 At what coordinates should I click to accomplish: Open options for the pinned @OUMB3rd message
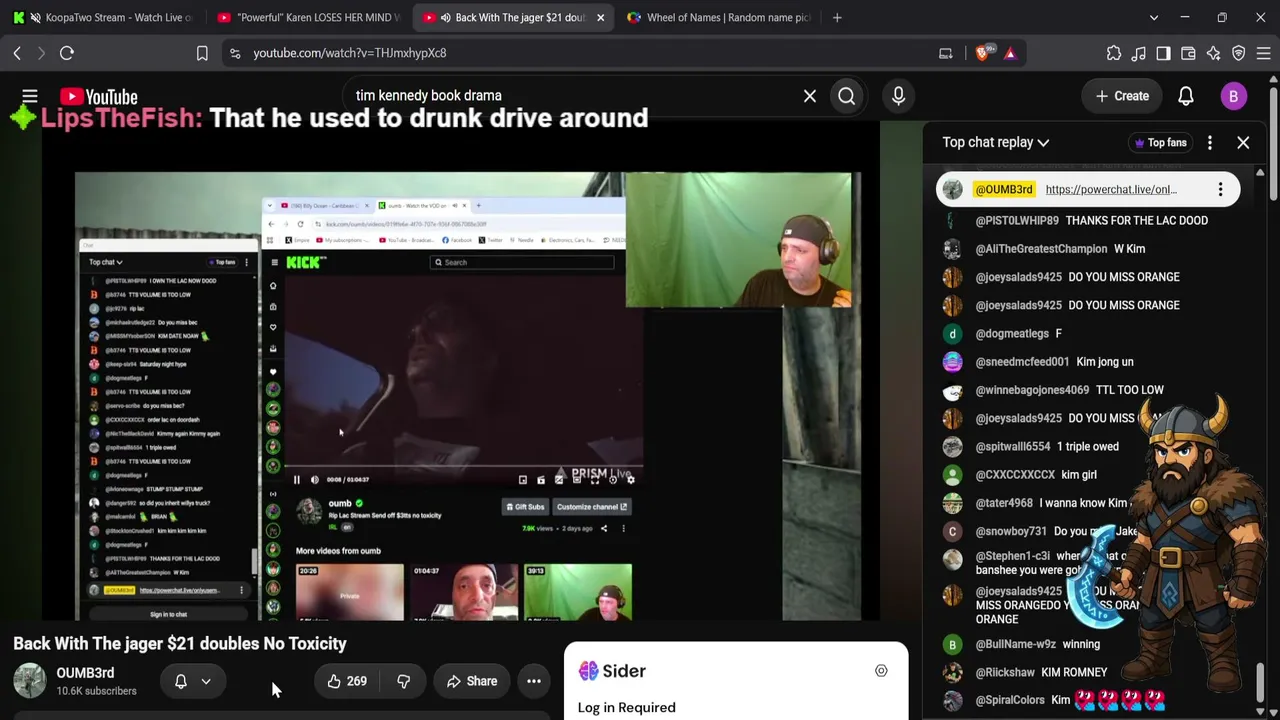[1220, 189]
